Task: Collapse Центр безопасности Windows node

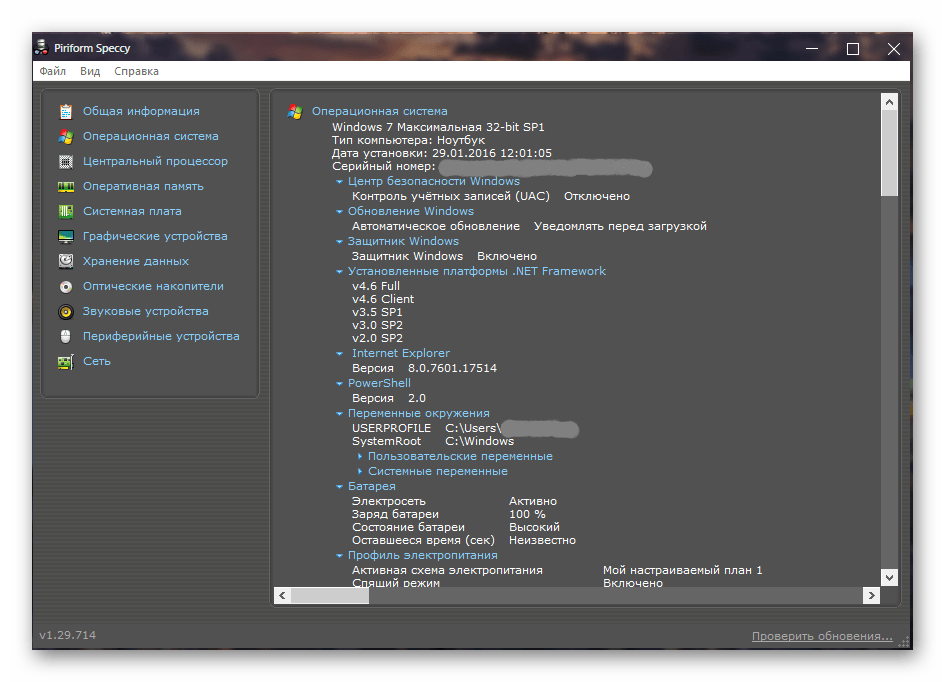Action: [339, 181]
